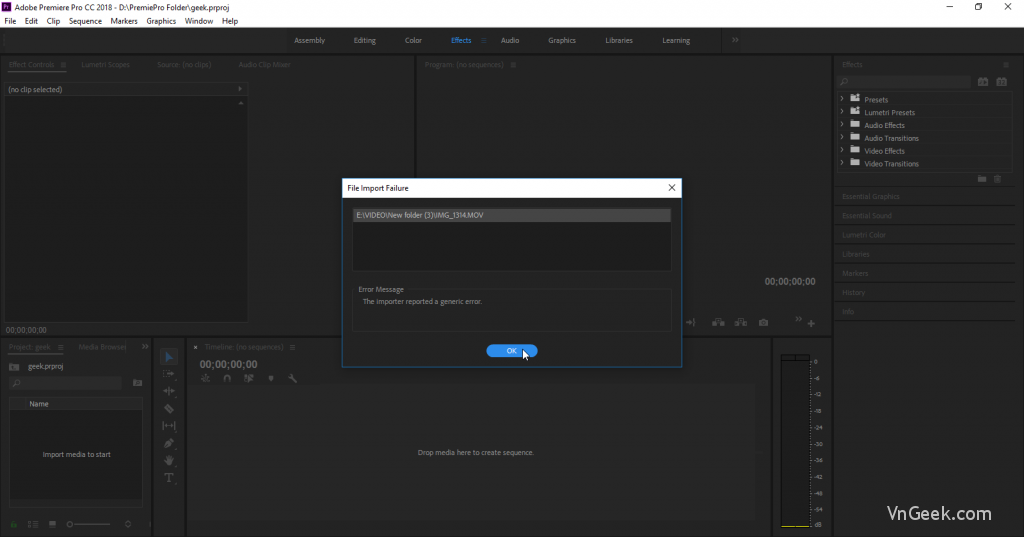The image size is (1024, 537).
Task: Click the Go to Out point icon
Action: point(690,323)
